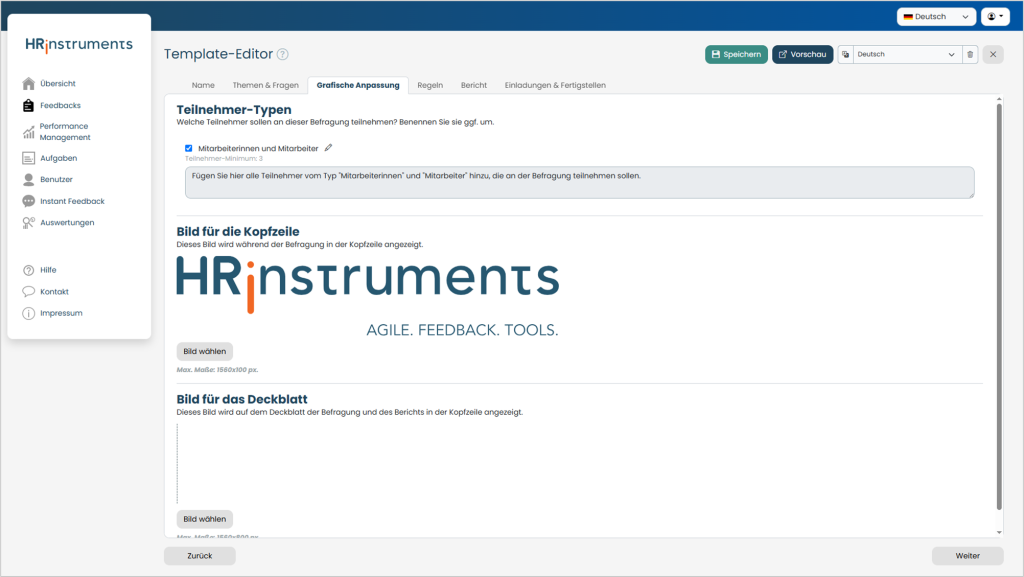Open the Regeln tab
Screen dimensions: 1024x577
coord(430,85)
